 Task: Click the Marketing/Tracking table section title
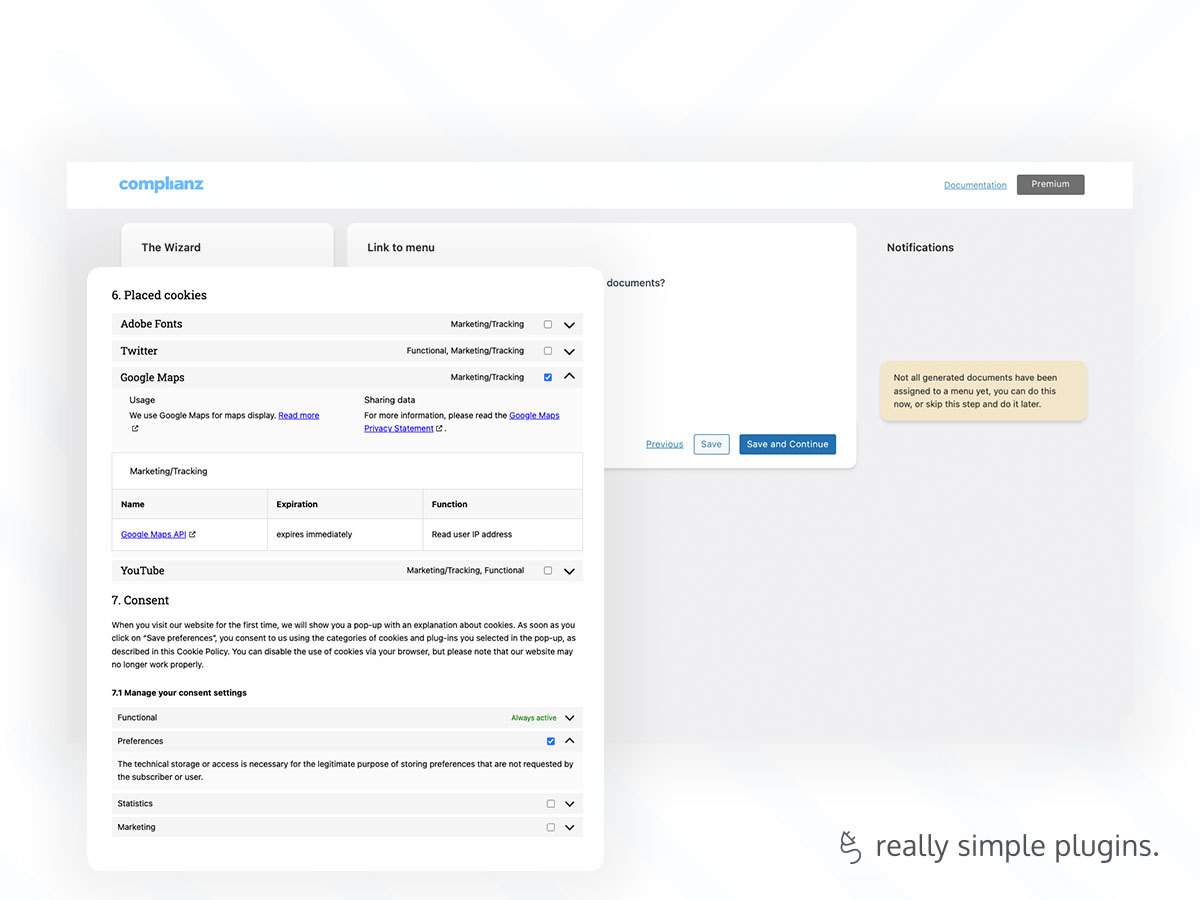168,471
